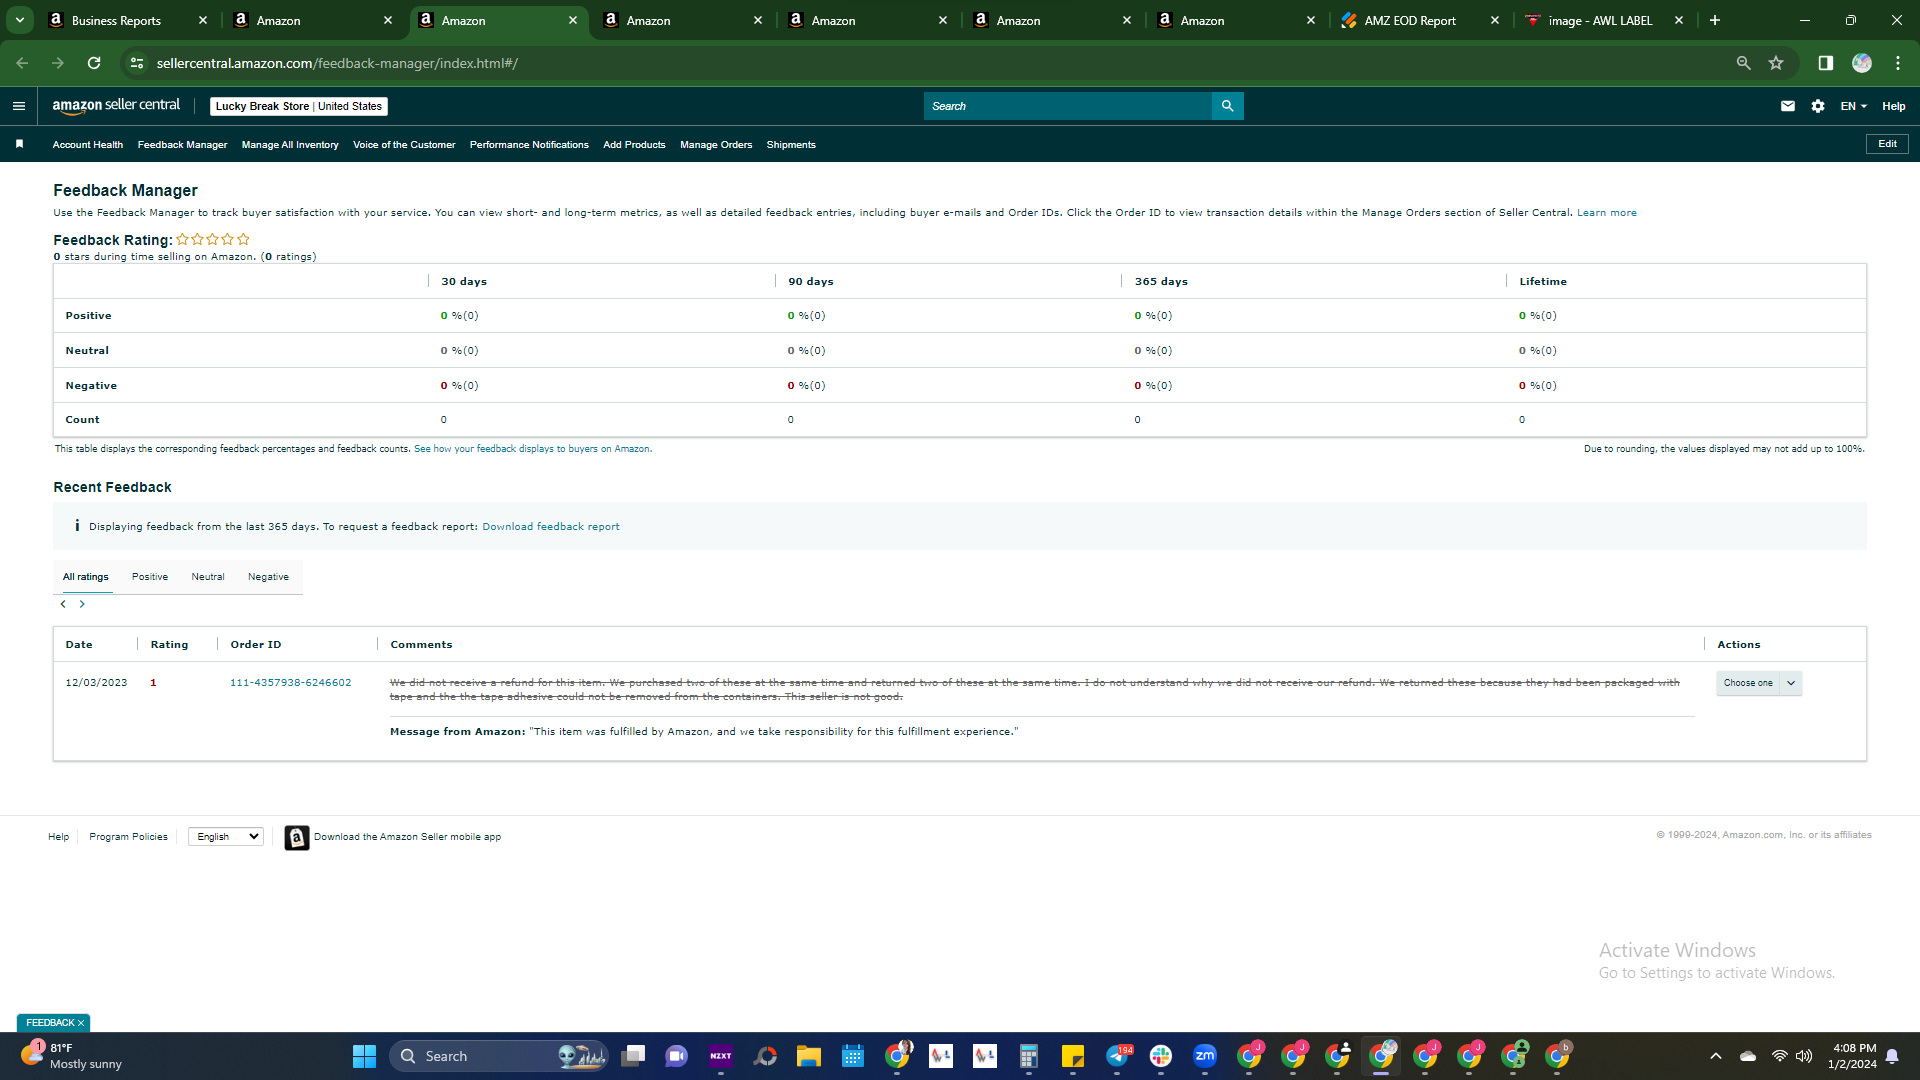Image resolution: width=1920 pixels, height=1080 pixels.
Task: Select the Neutral feedback tab
Action: (208, 577)
